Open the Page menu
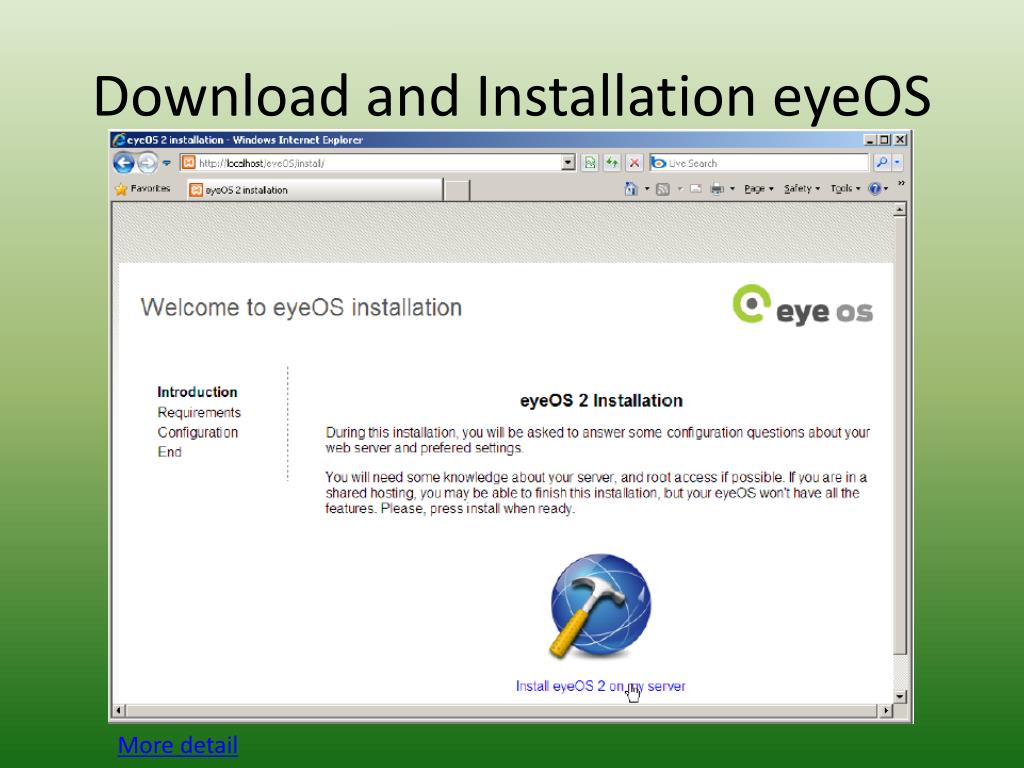Image resolution: width=1024 pixels, height=768 pixels. (758, 189)
